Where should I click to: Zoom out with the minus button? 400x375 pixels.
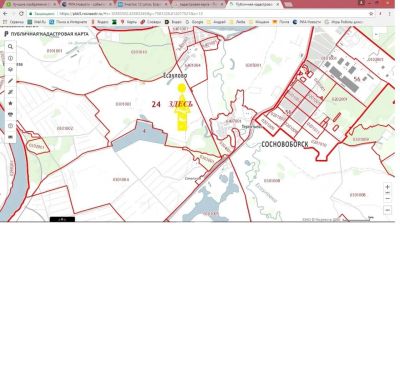click(387, 199)
